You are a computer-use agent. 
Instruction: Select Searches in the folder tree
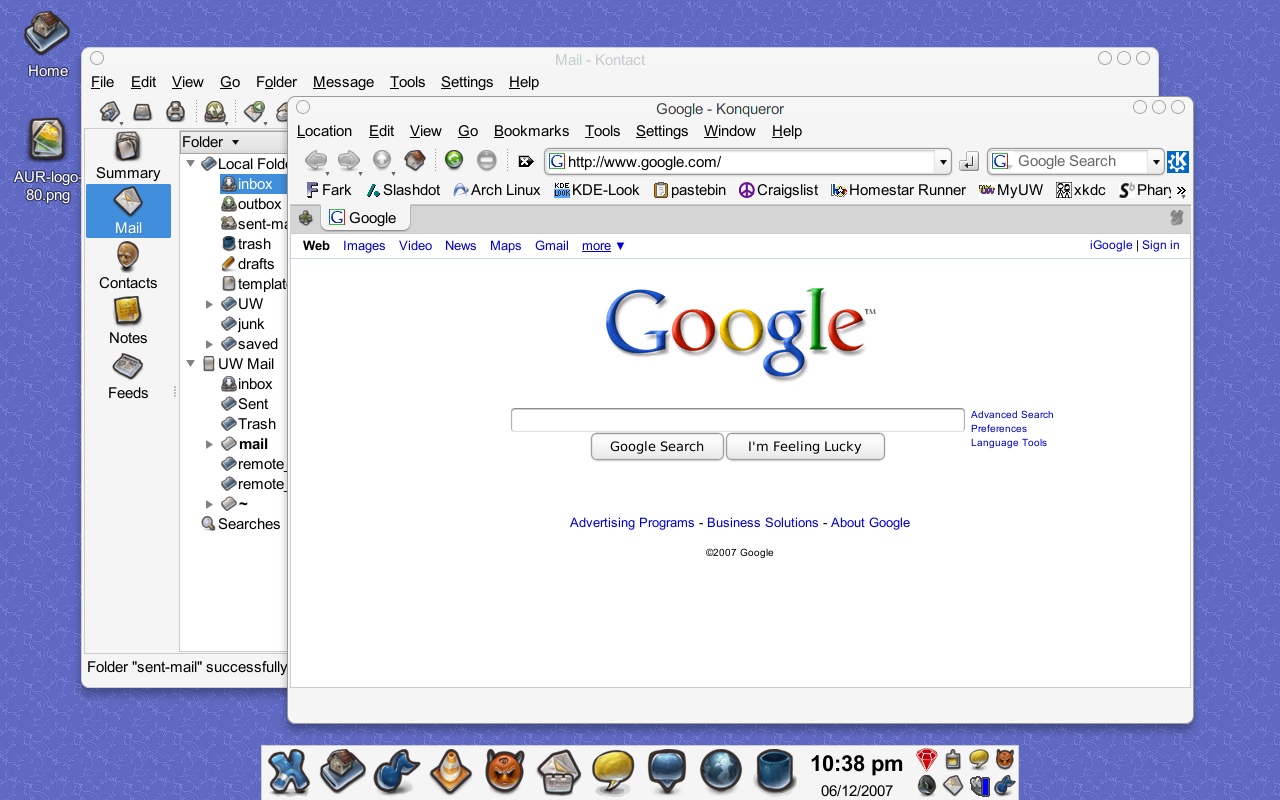pyautogui.click(x=241, y=524)
